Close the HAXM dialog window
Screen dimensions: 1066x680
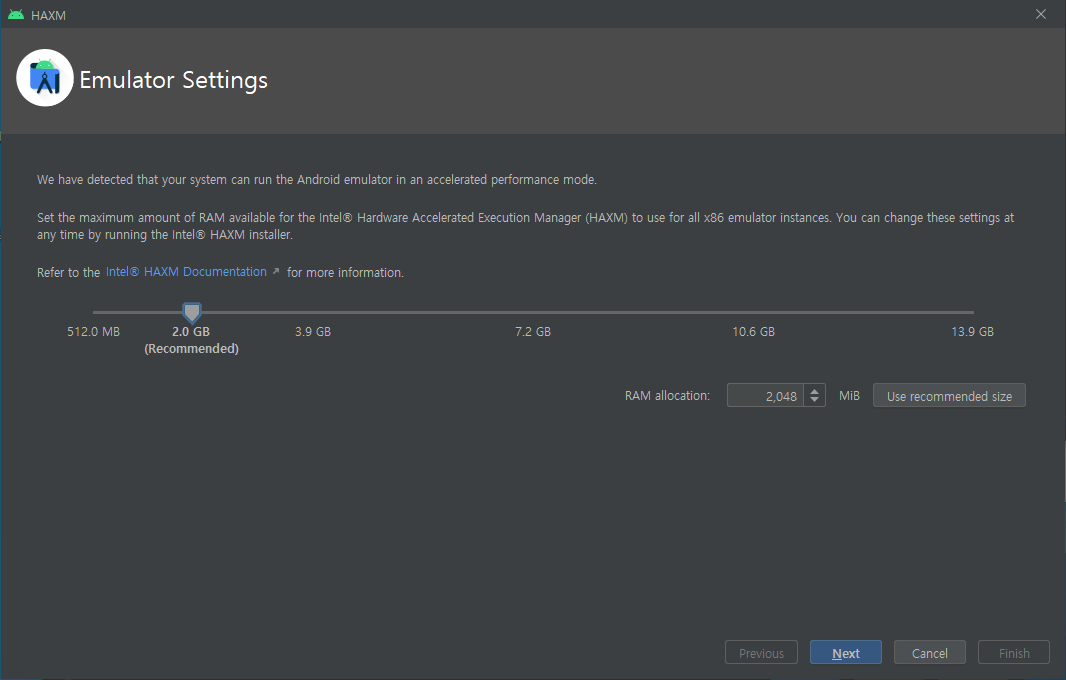1041,14
